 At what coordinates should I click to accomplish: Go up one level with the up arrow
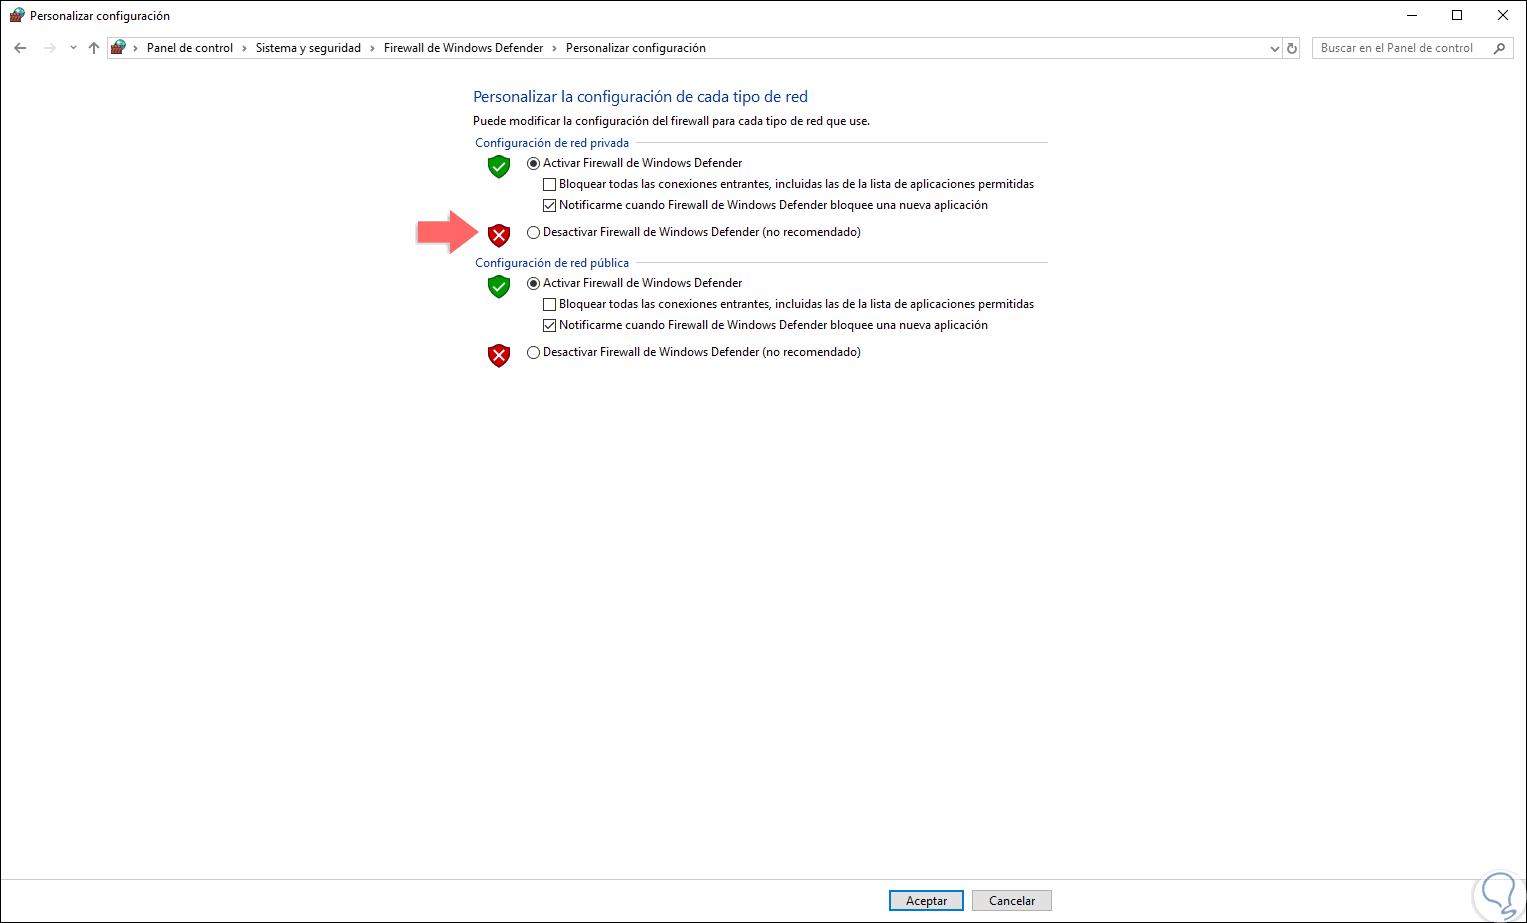click(94, 48)
